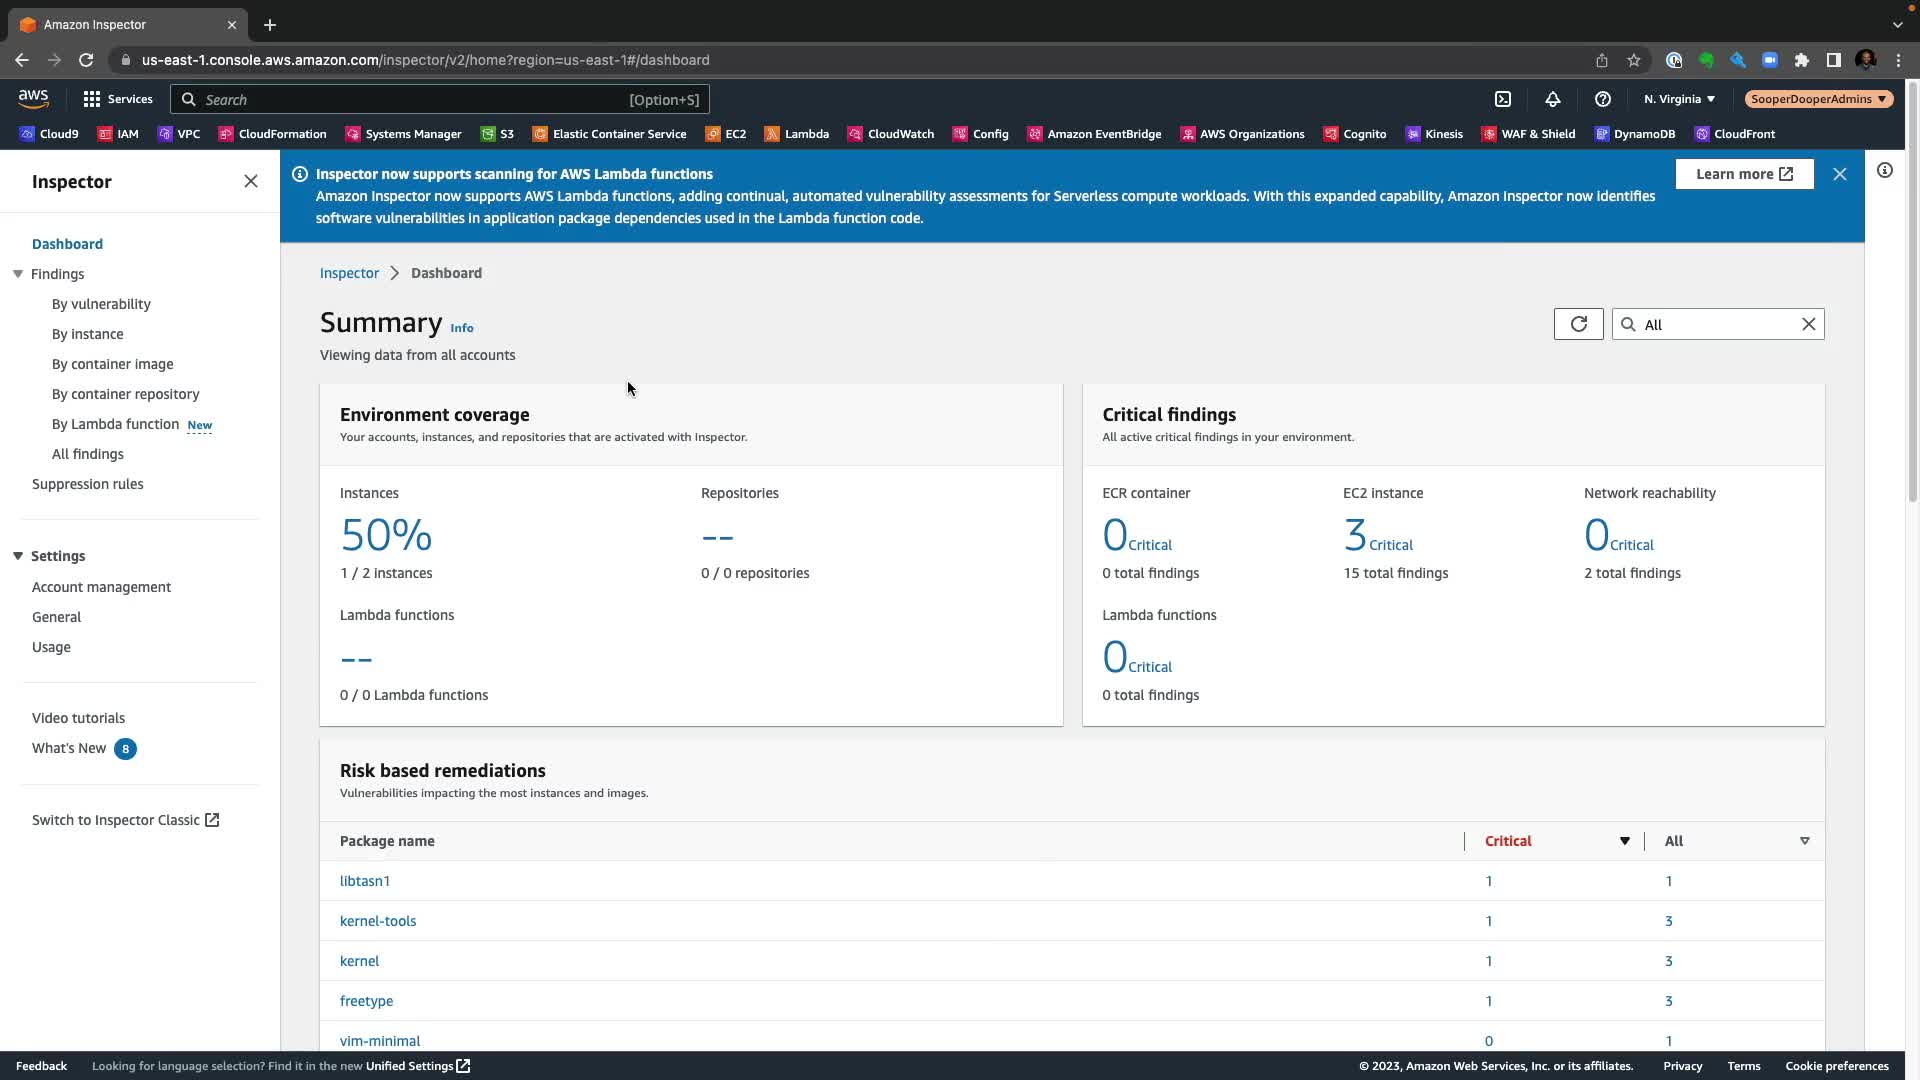Click the notifications bell icon
Image resolution: width=1920 pixels, height=1080 pixels.
coord(1553,99)
